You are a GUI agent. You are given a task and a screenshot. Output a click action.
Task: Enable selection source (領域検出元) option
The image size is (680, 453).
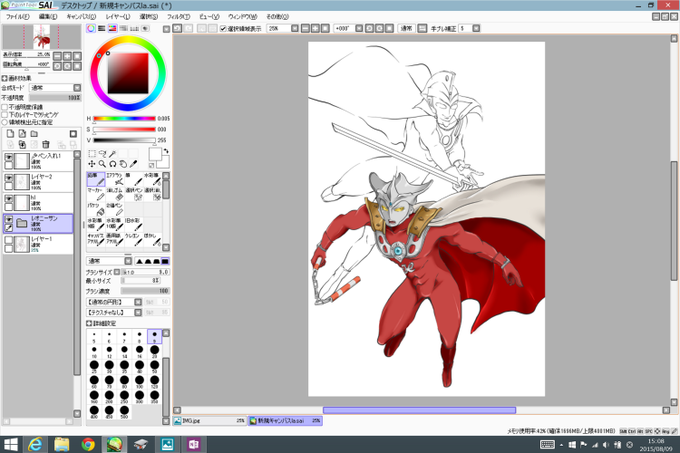(x=5, y=122)
